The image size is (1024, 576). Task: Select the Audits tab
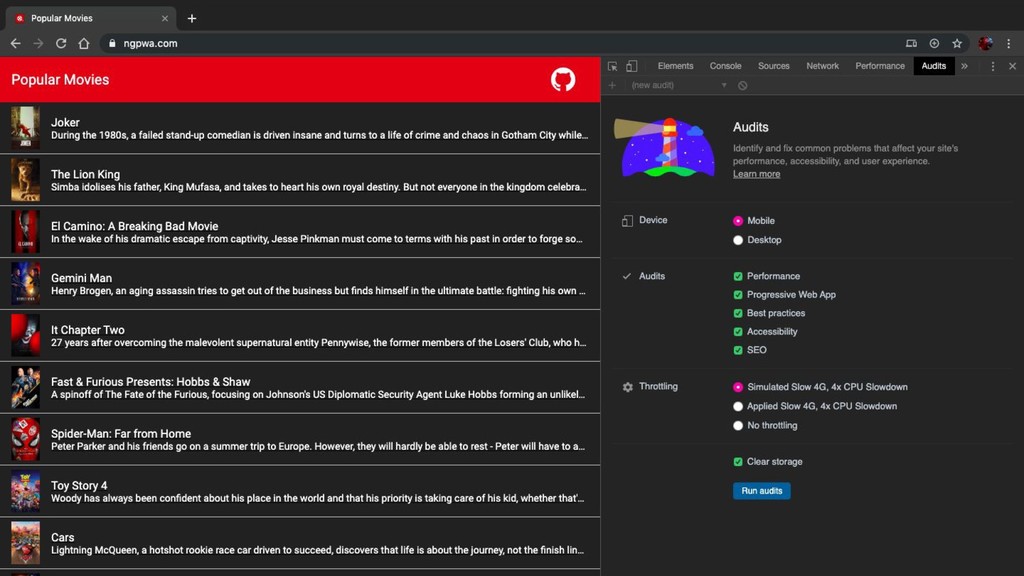[x=933, y=66]
